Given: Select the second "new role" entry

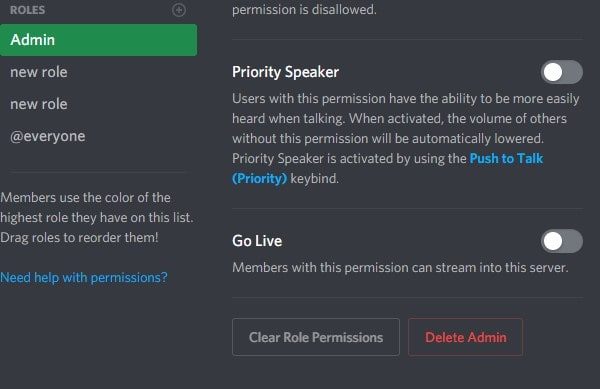Looking at the screenshot, I should pyautogui.click(x=98, y=104).
